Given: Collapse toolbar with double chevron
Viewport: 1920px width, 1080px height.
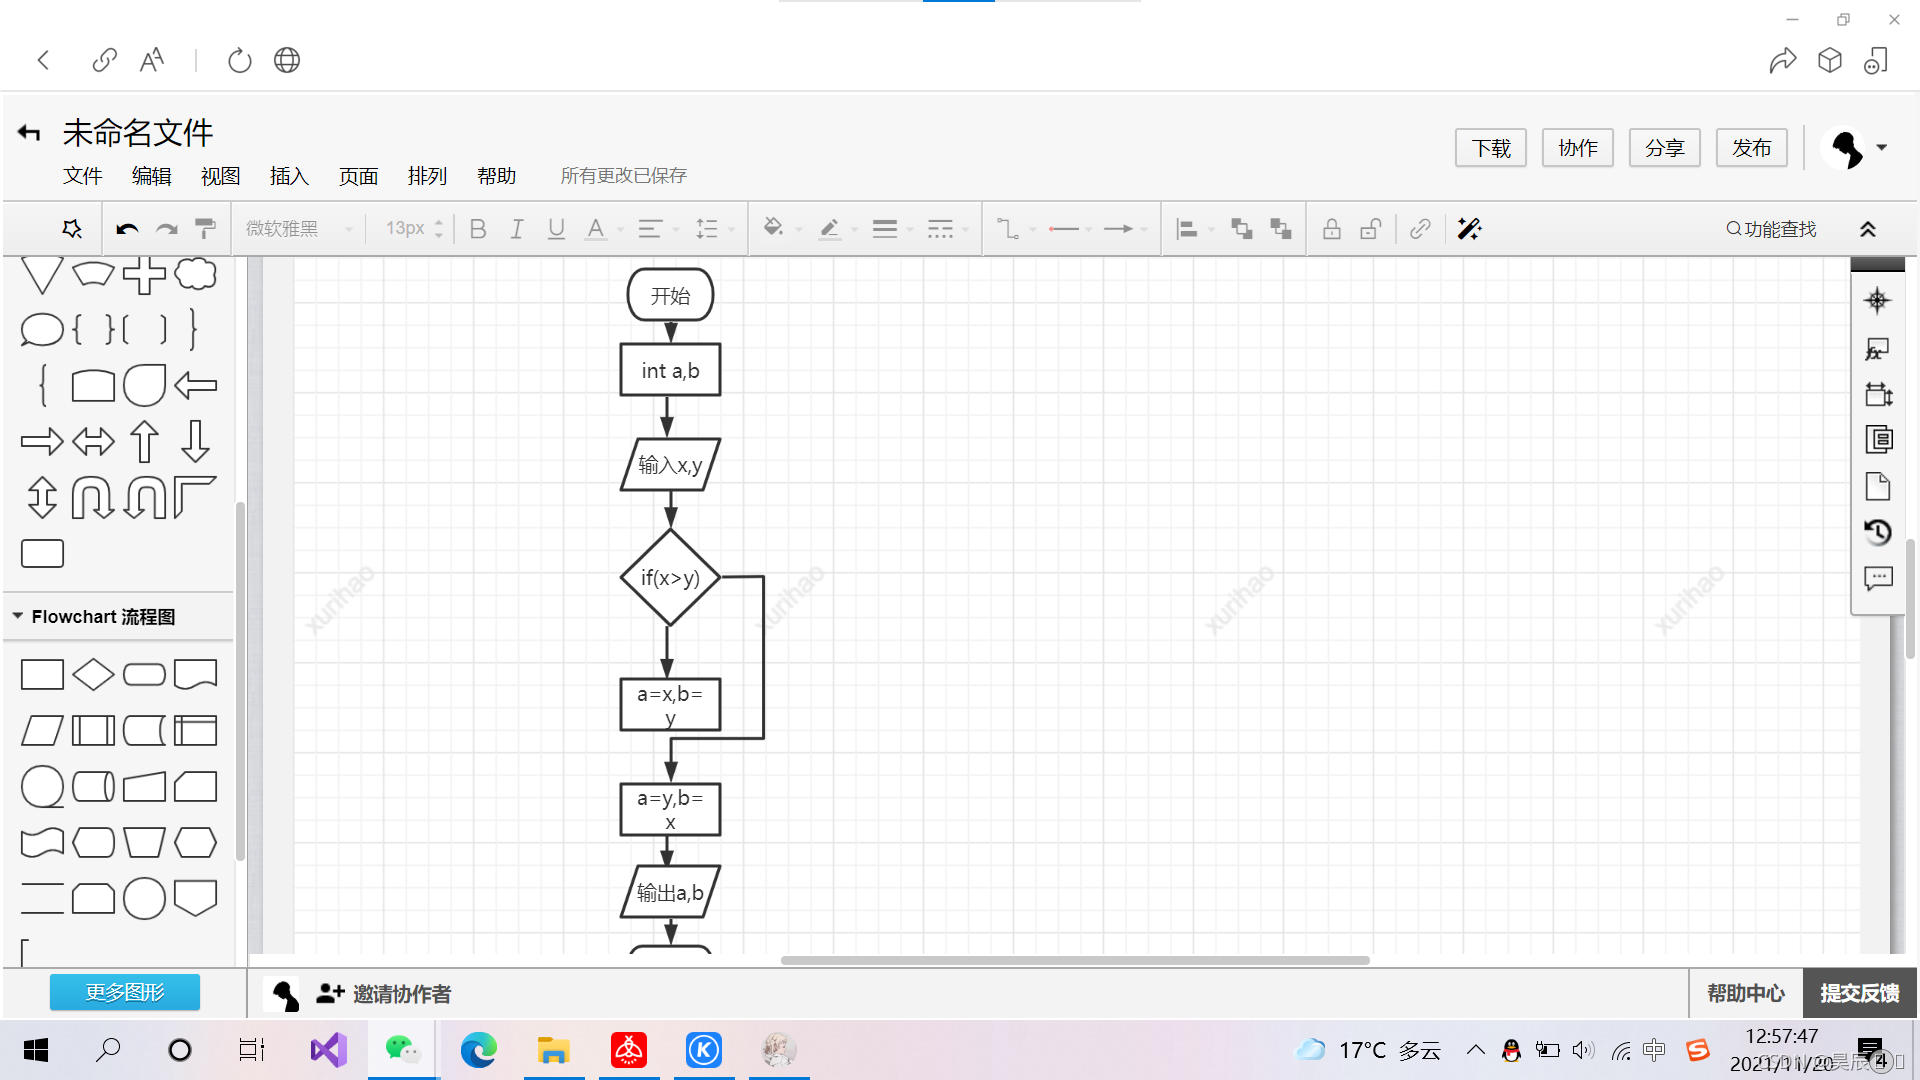Looking at the screenshot, I should 1867,229.
